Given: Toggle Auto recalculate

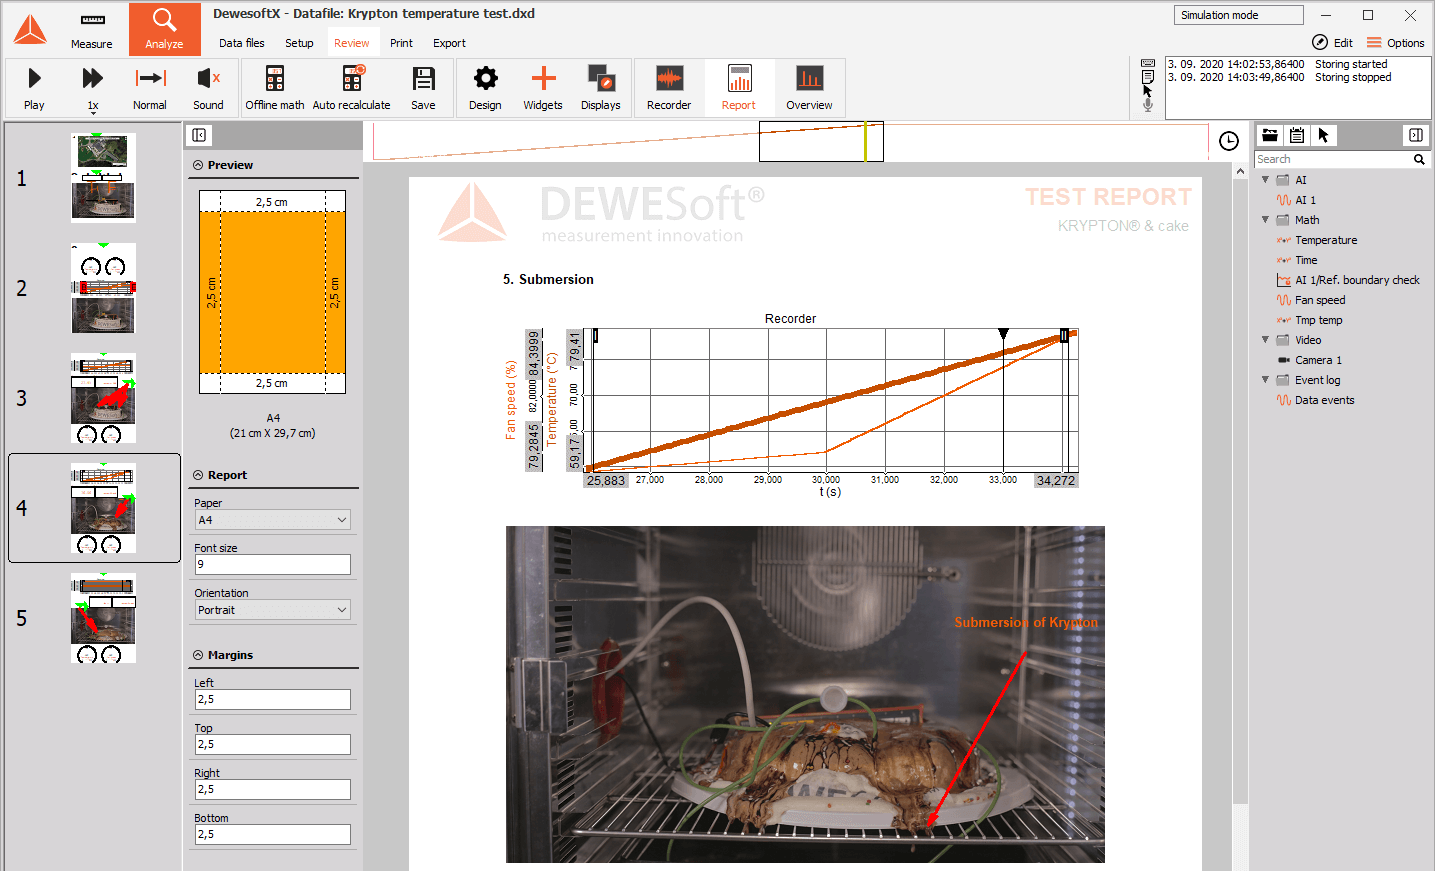Looking at the screenshot, I should [x=351, y=88].
